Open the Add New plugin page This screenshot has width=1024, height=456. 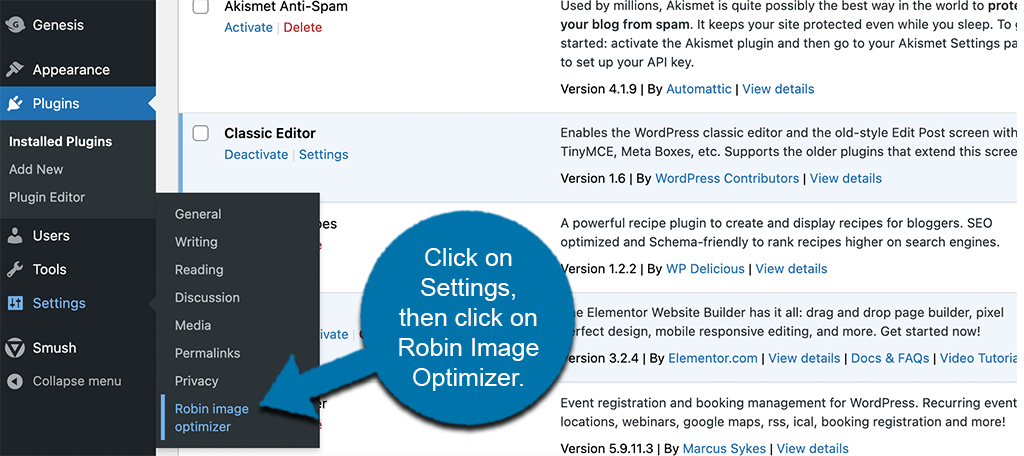coord(36,169)
